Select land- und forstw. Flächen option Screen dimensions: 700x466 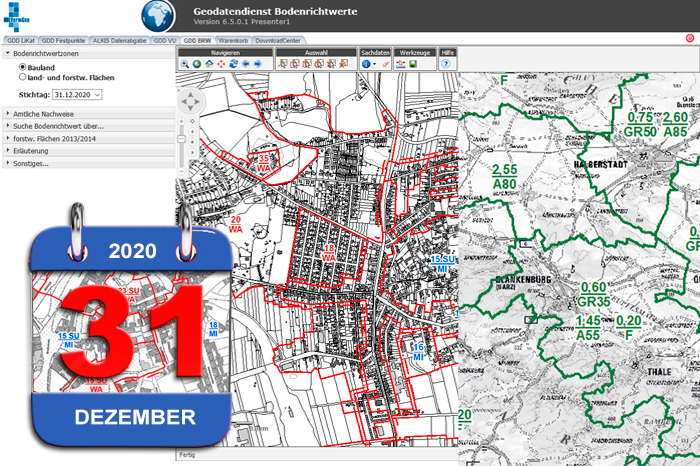click(x=23, y=77)
